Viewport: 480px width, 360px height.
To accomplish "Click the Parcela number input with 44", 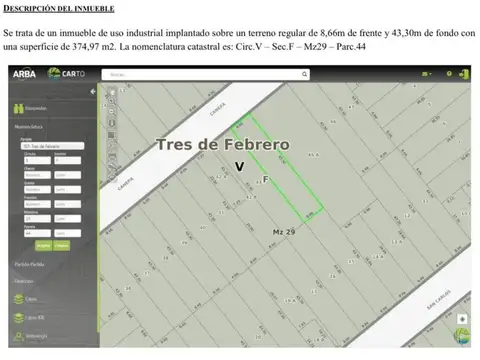I will pos(37,233).
